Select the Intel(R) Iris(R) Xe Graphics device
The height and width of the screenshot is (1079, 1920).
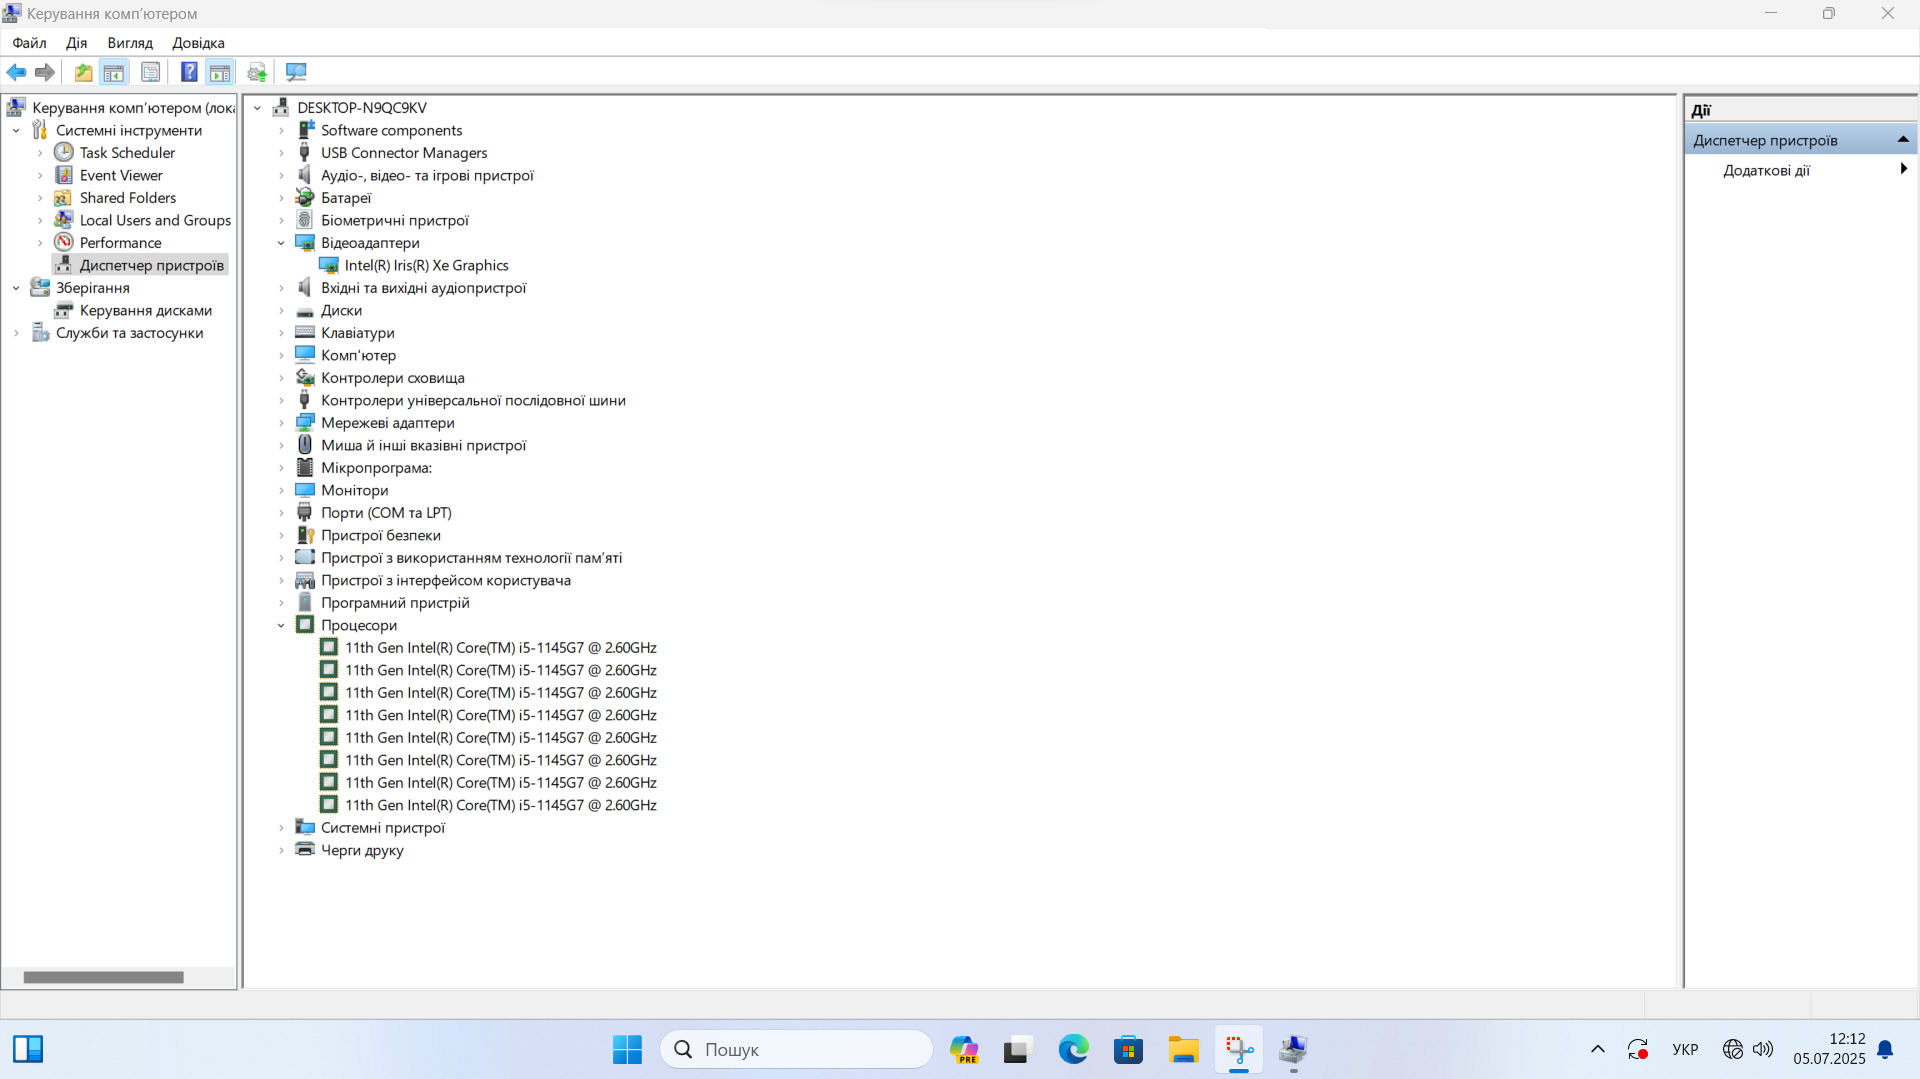(426, 265)
